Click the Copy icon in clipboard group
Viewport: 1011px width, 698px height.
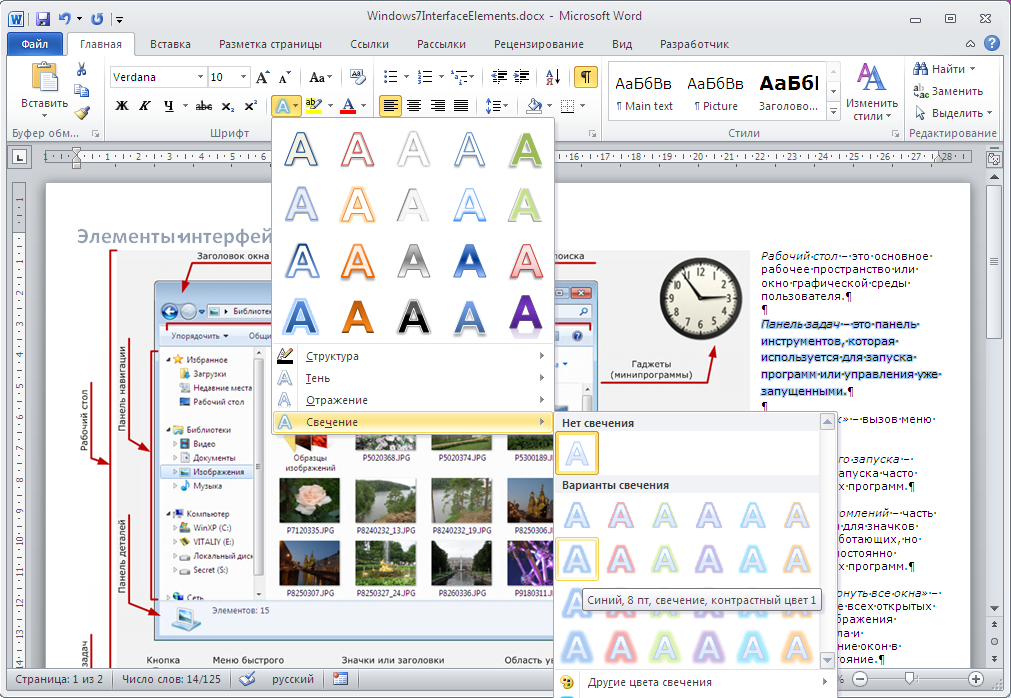pos(82,91)
